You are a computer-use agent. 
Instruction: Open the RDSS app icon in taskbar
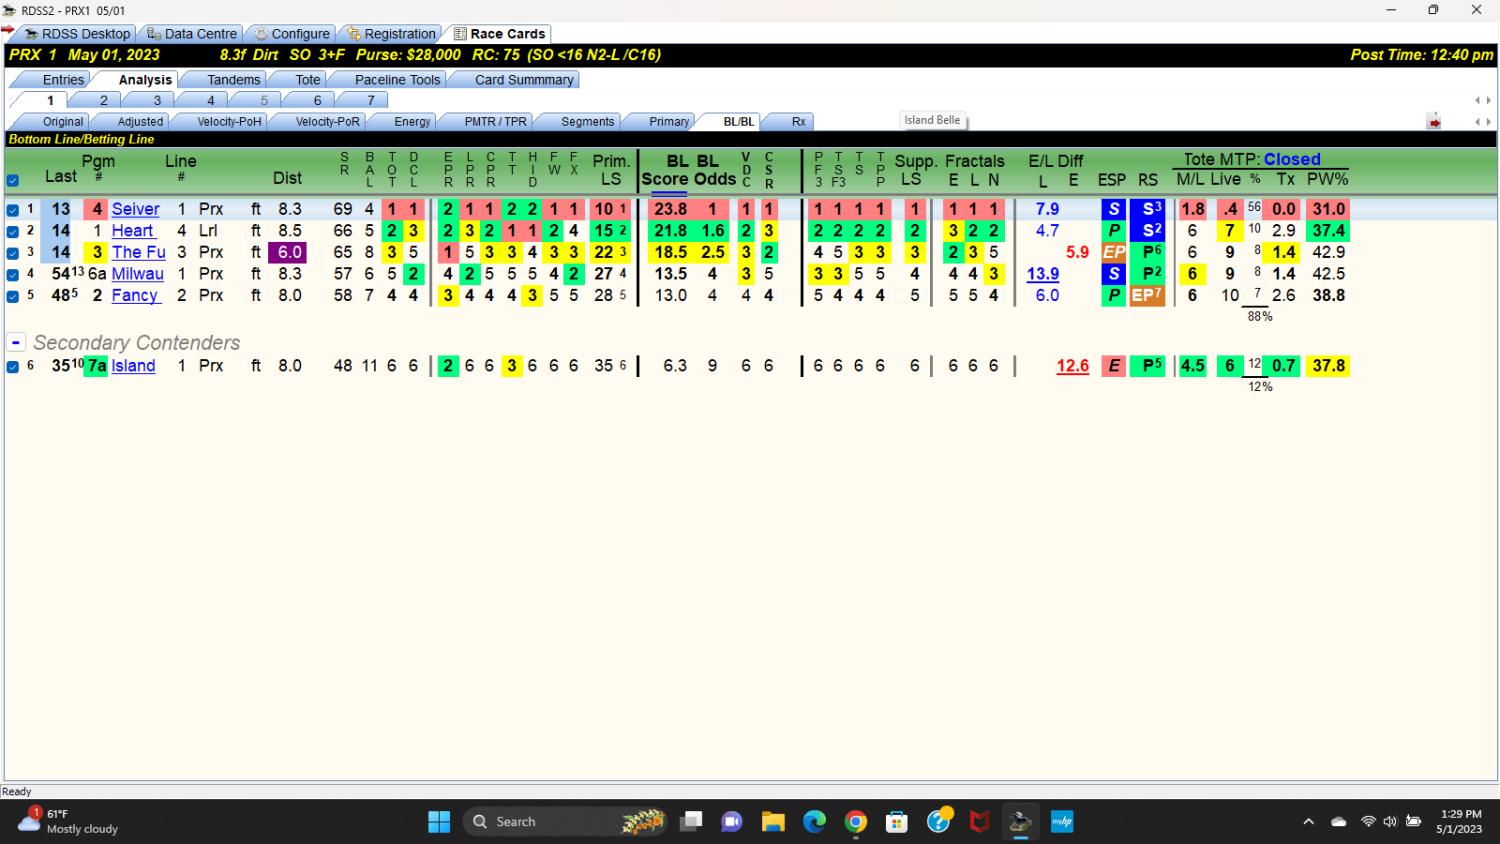point(1019,822)
